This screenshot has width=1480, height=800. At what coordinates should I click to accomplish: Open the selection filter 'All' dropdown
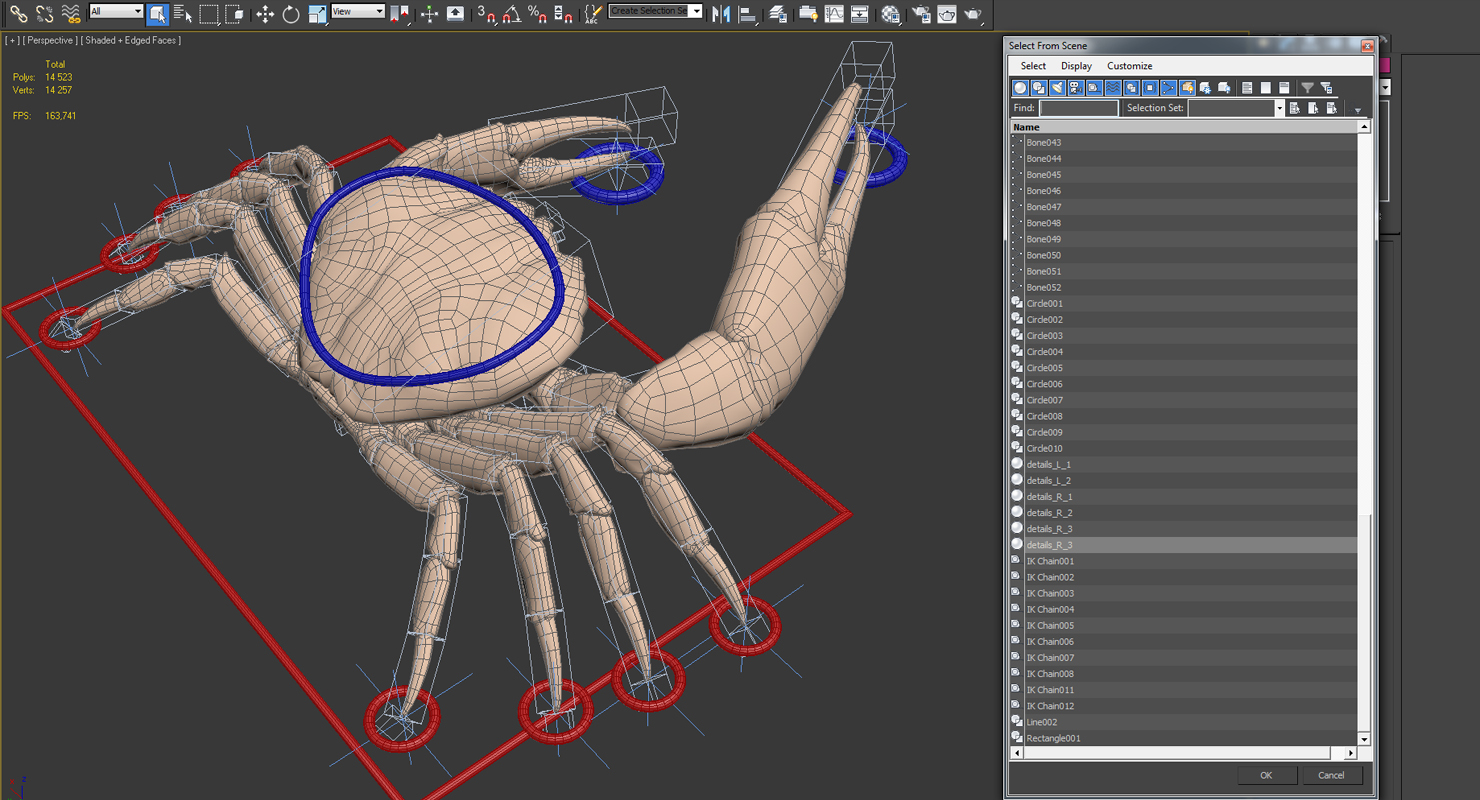click(116, 11)
